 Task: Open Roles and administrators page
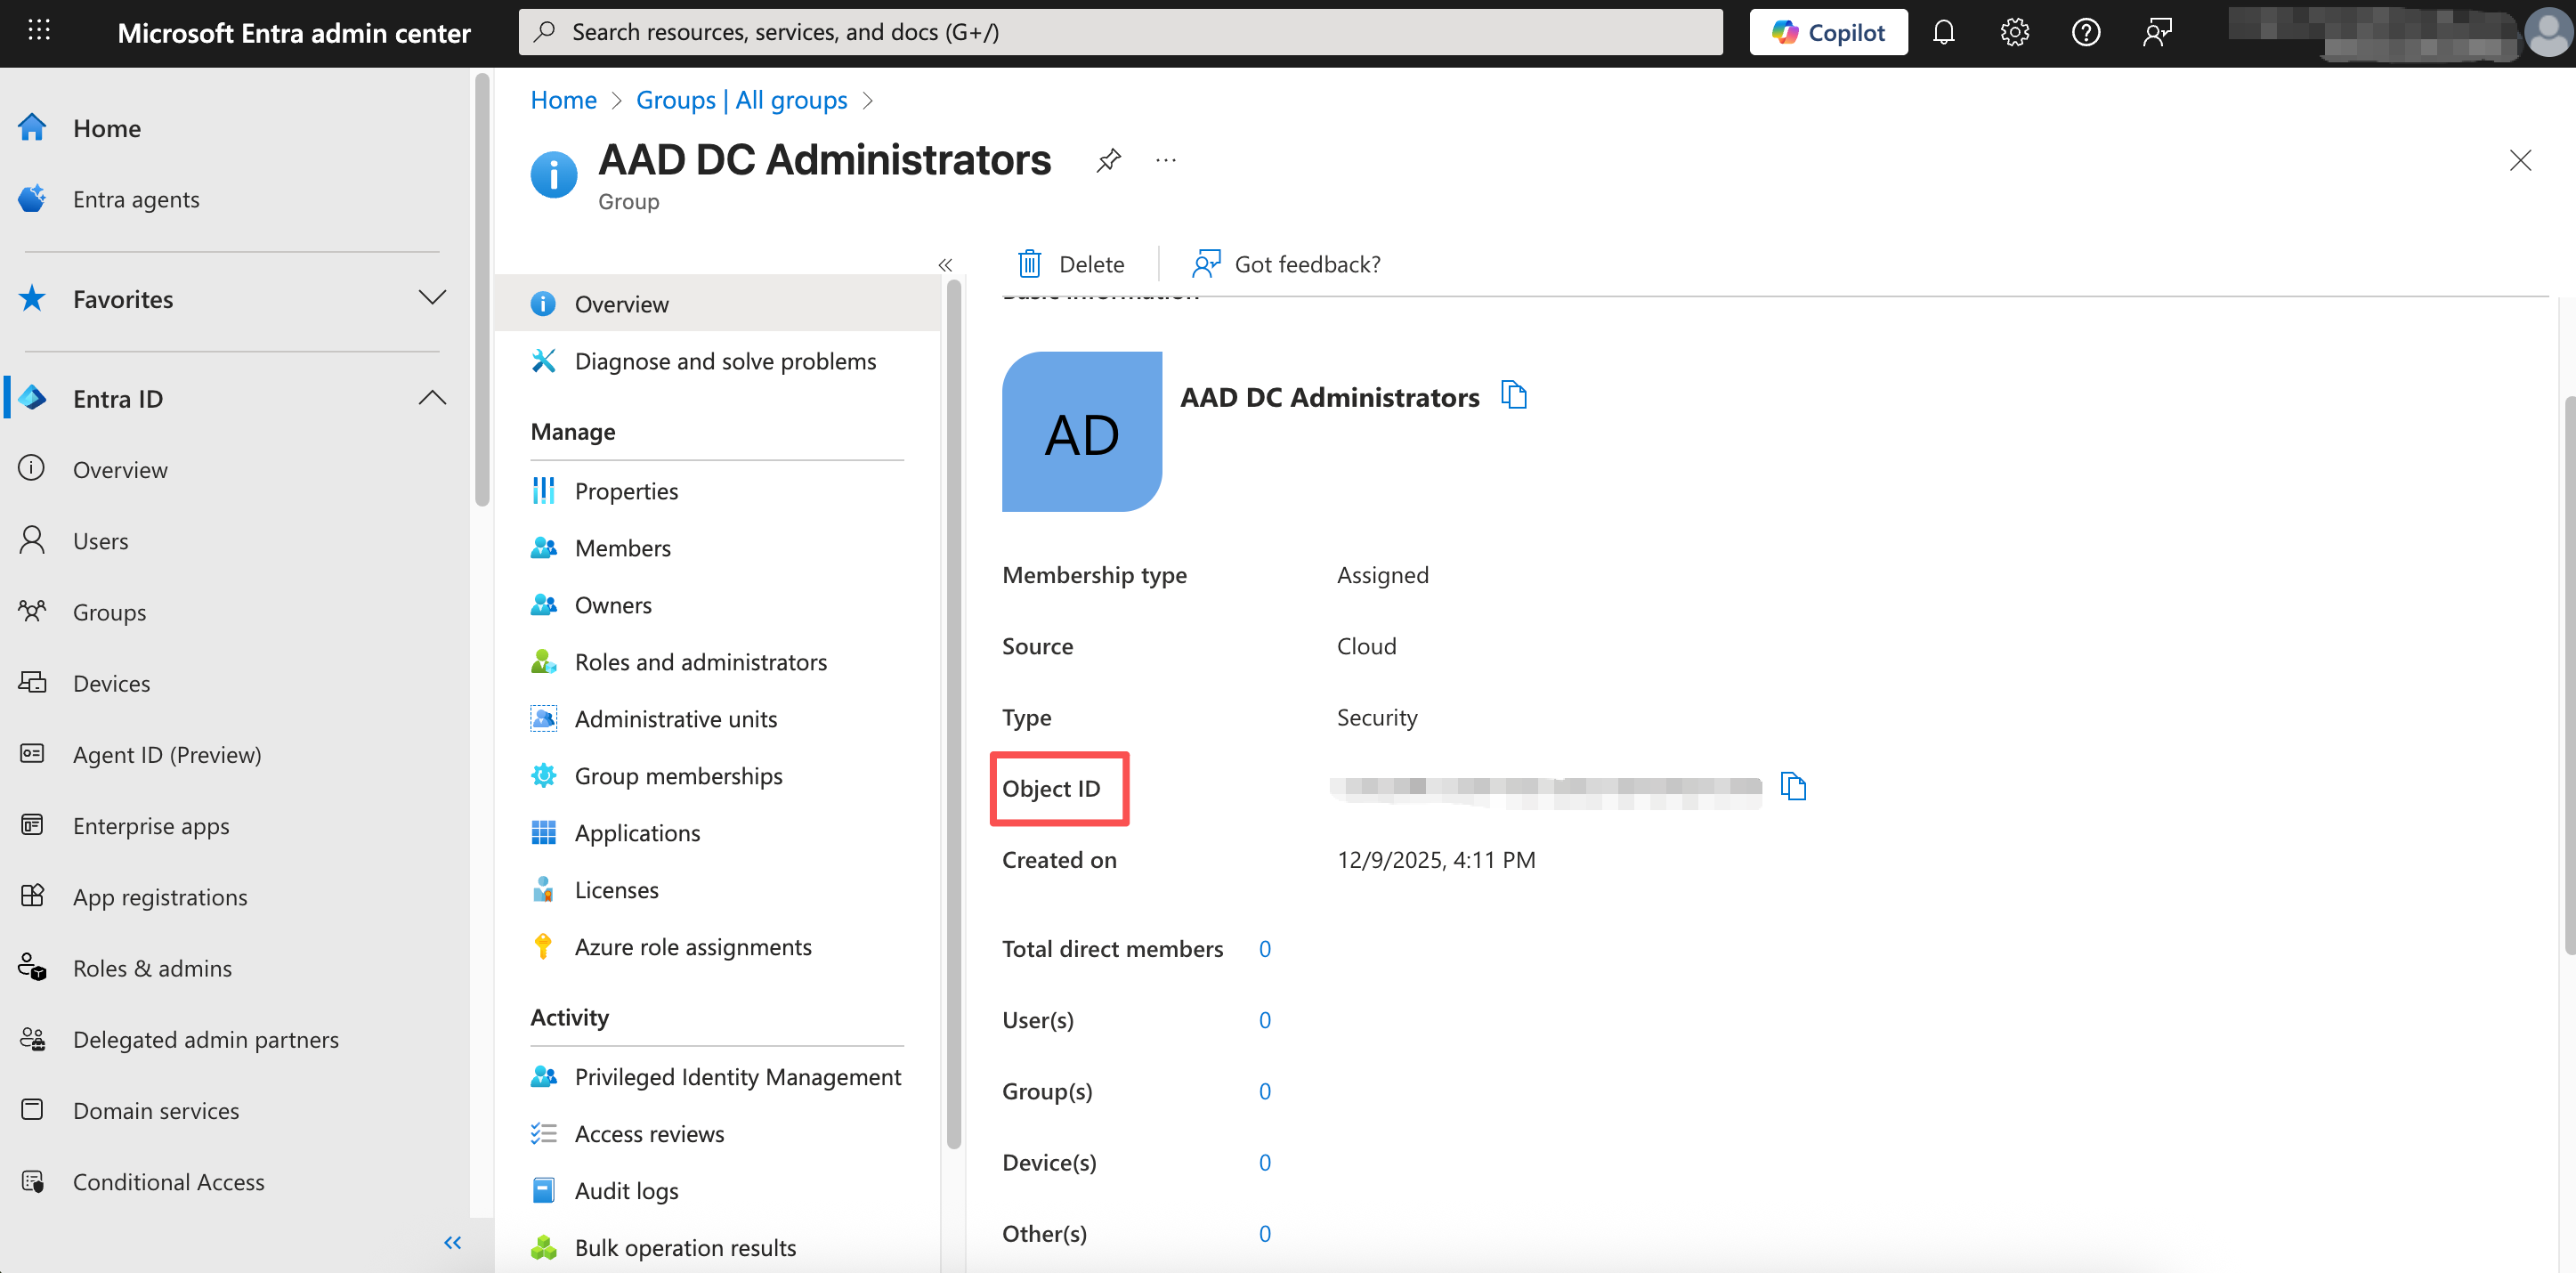[x=700, y=662]
